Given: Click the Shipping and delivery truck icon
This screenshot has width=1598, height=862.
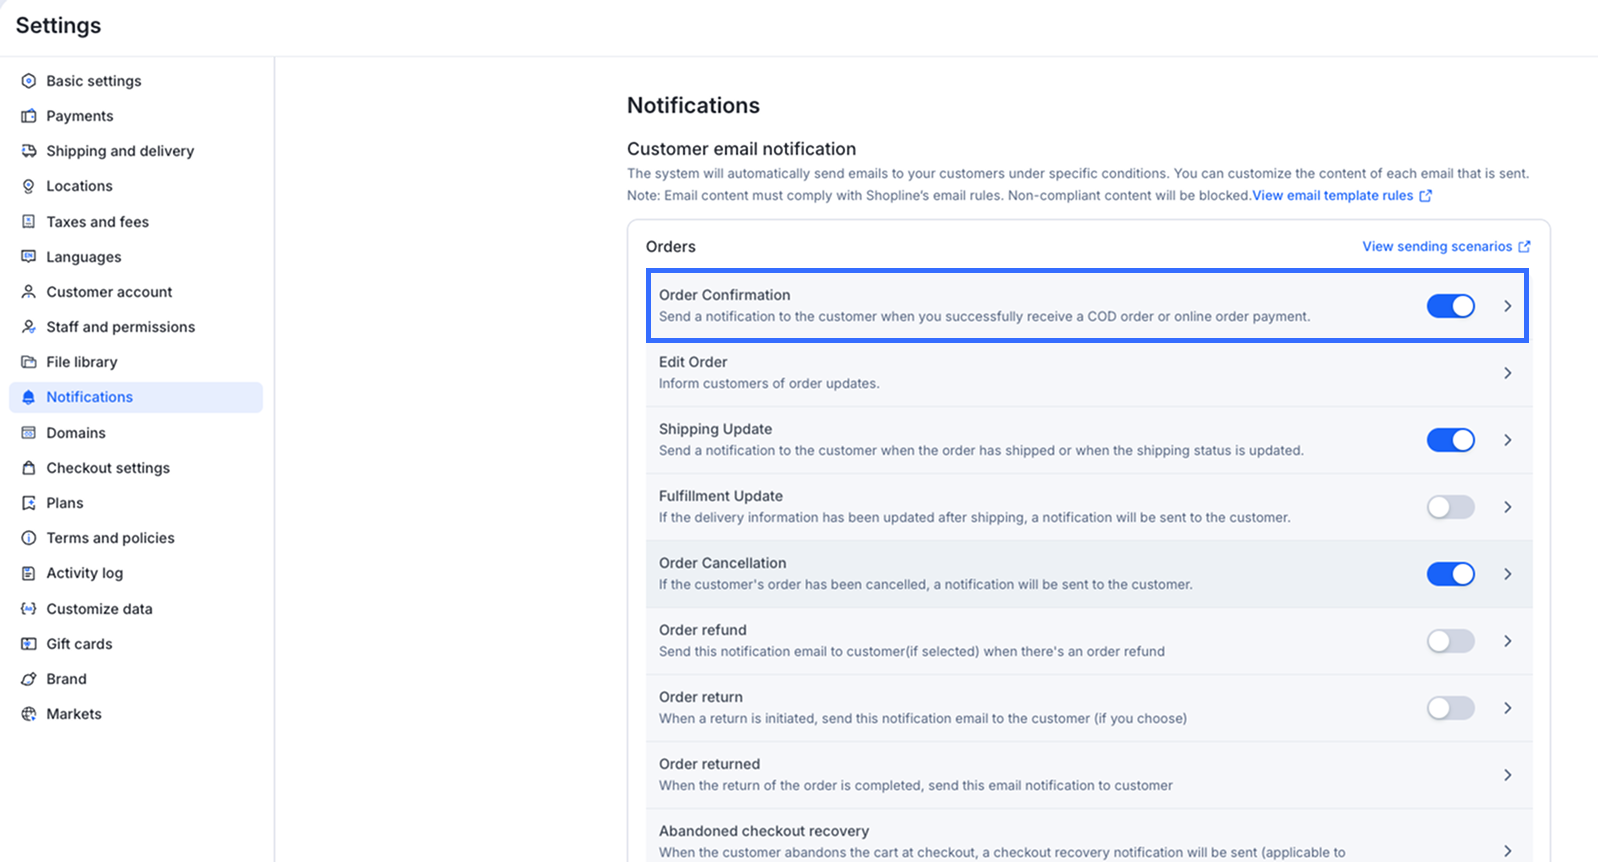Looking at the screenshot, I should (x=29, y=151).
